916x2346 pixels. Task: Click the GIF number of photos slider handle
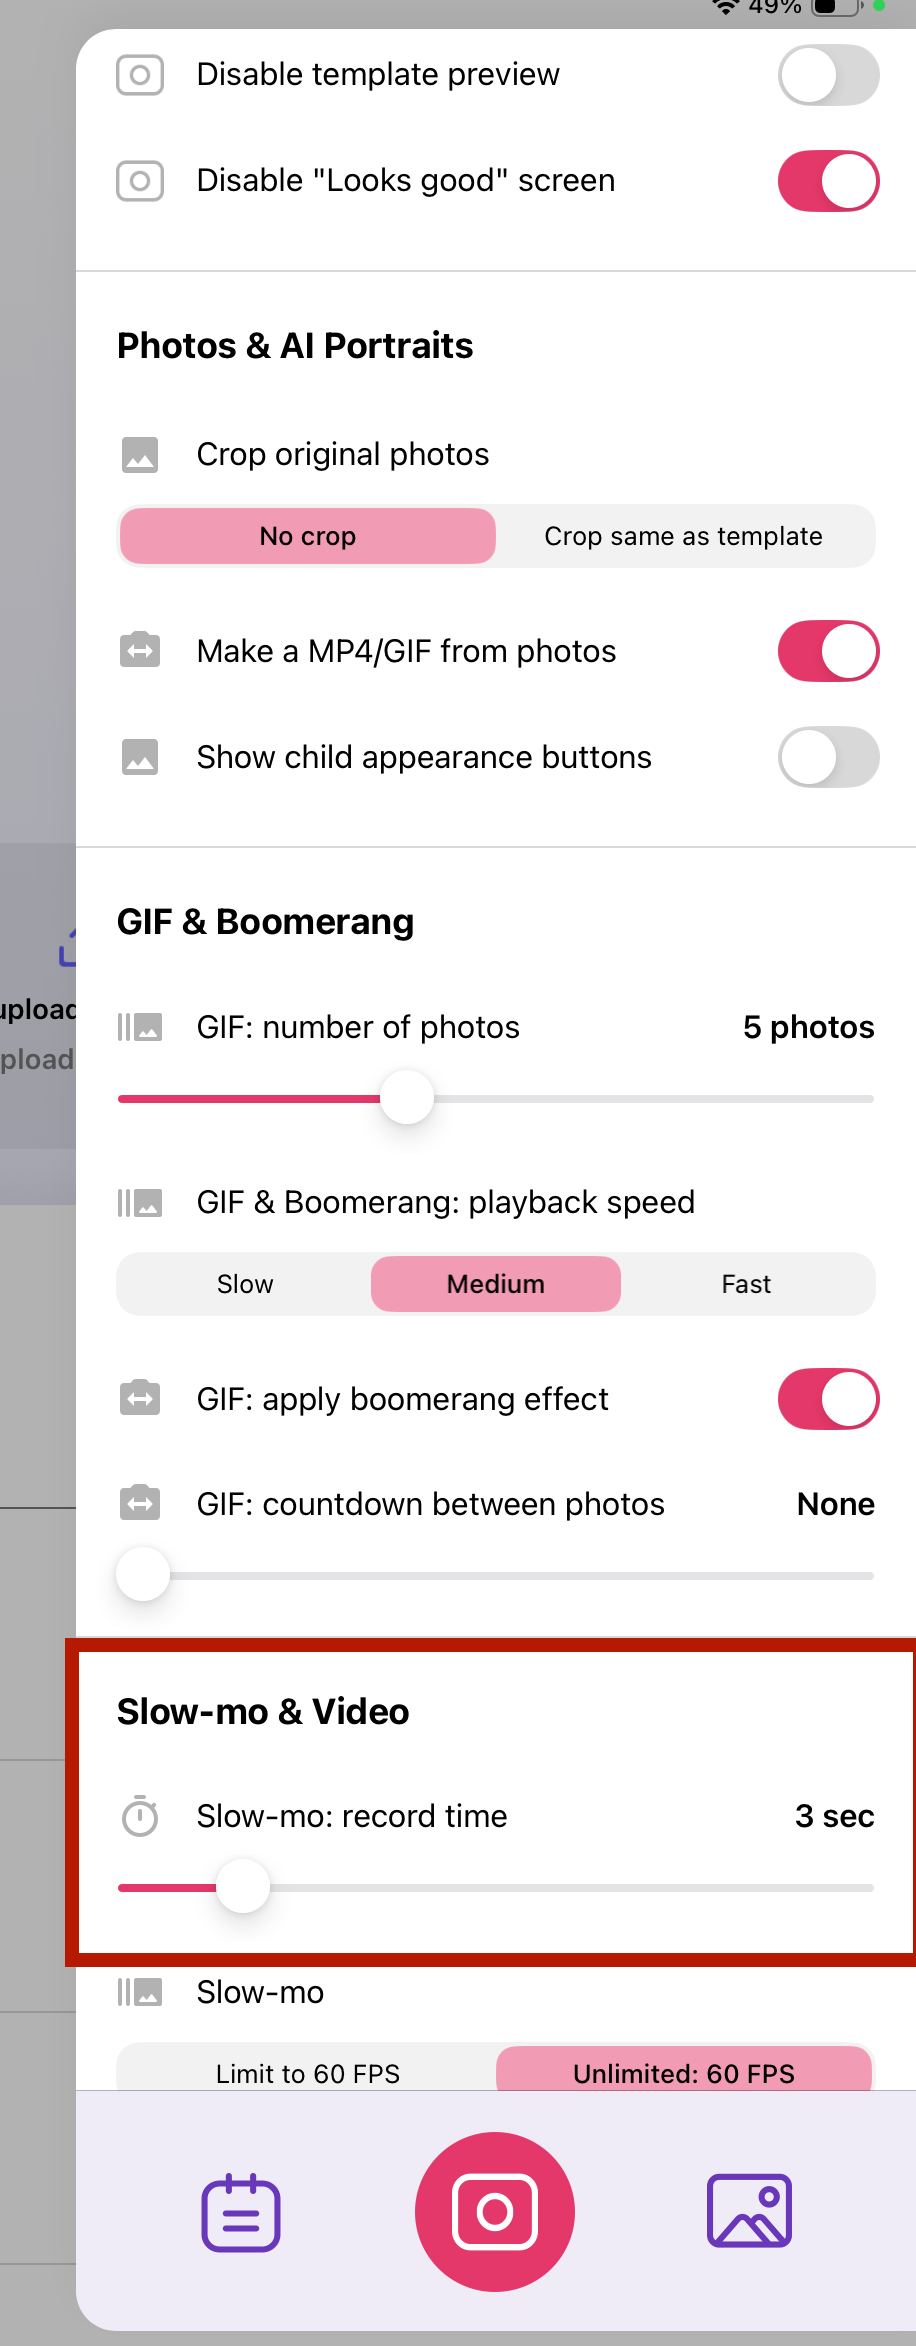coord(407,1097)
